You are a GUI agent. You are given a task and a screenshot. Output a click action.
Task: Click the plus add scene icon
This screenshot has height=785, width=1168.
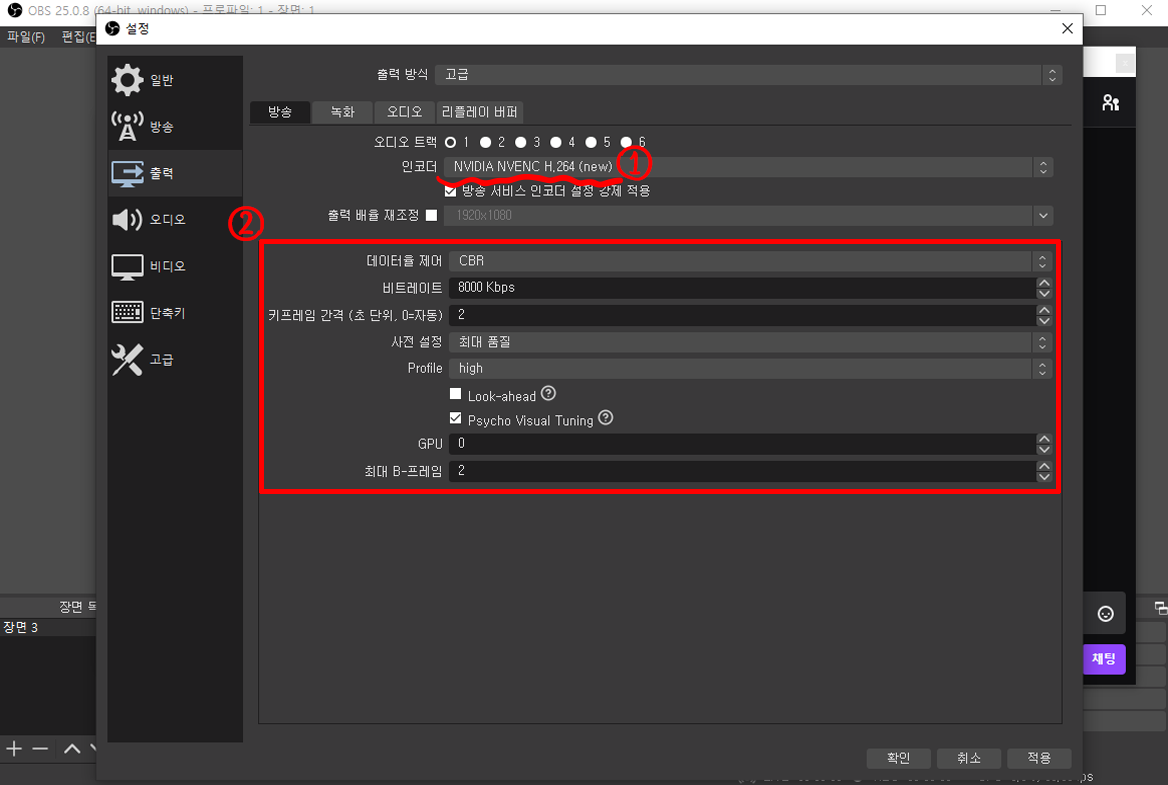[13, 748]
